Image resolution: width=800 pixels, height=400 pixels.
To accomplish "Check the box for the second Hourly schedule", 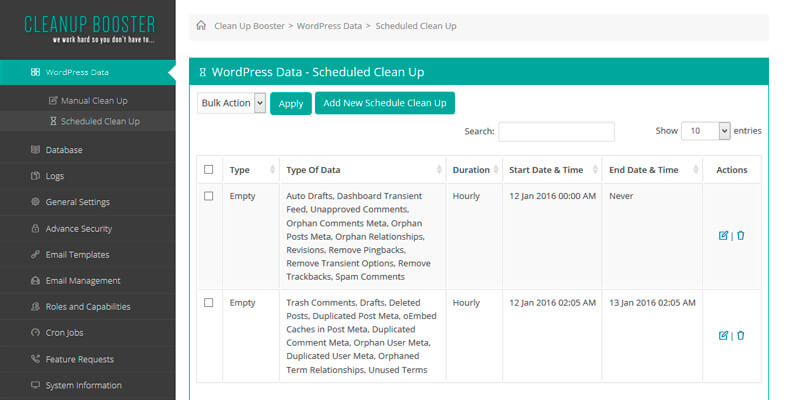I will [x=209, y=302].
